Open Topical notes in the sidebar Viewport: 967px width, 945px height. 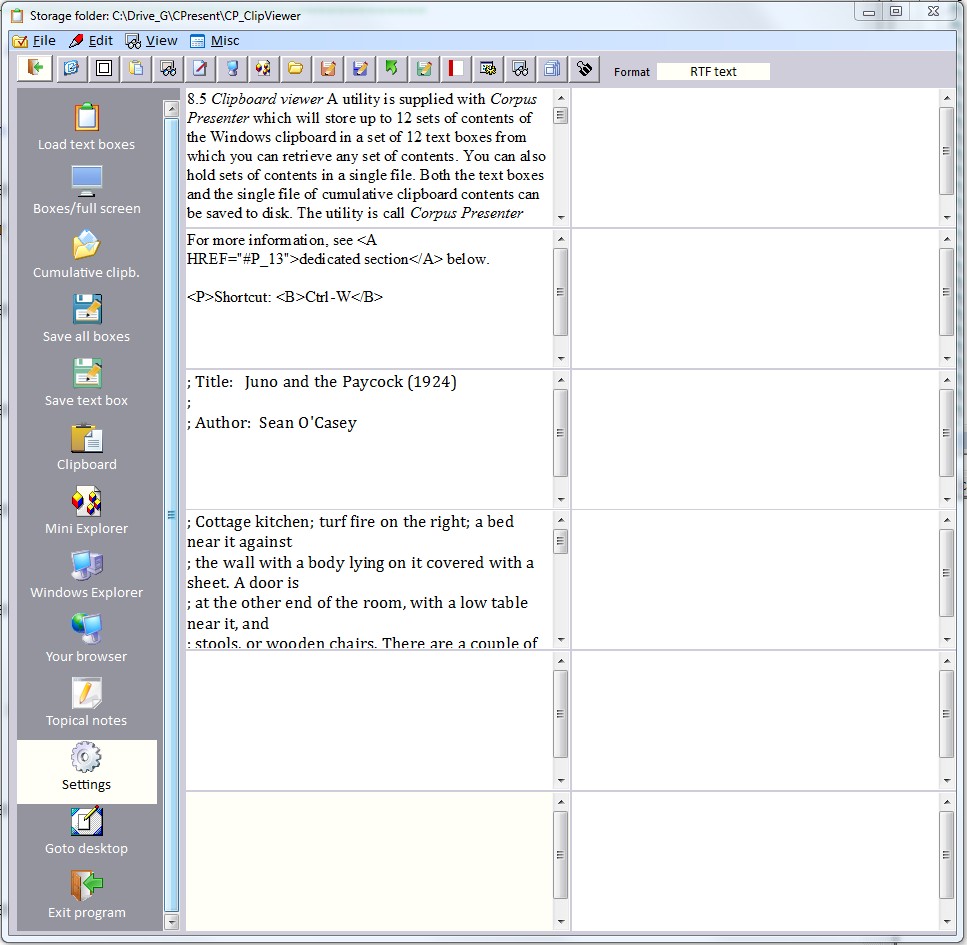87,694
